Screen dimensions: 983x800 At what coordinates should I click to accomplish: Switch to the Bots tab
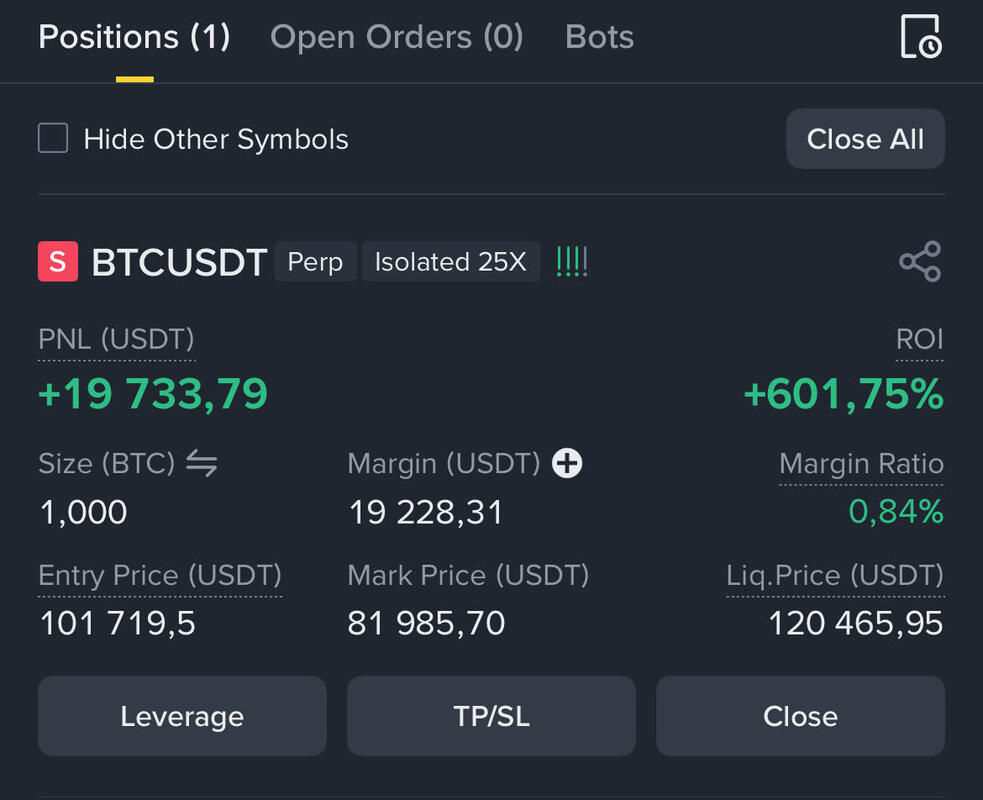[x=599, y=37]
